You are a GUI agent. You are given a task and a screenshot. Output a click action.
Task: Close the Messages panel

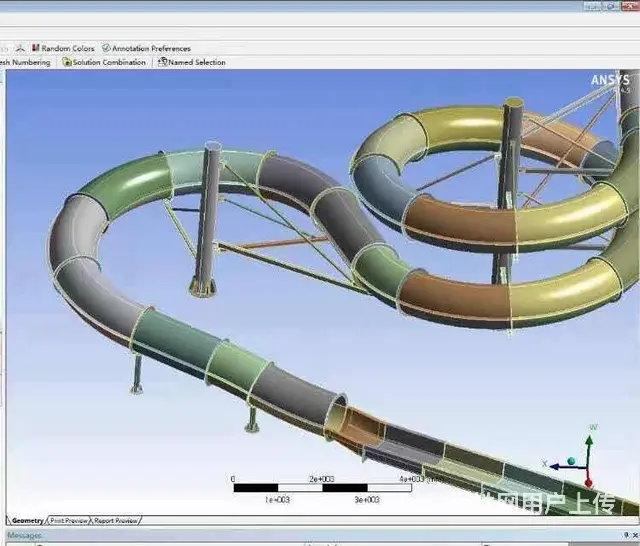(635, 535)
